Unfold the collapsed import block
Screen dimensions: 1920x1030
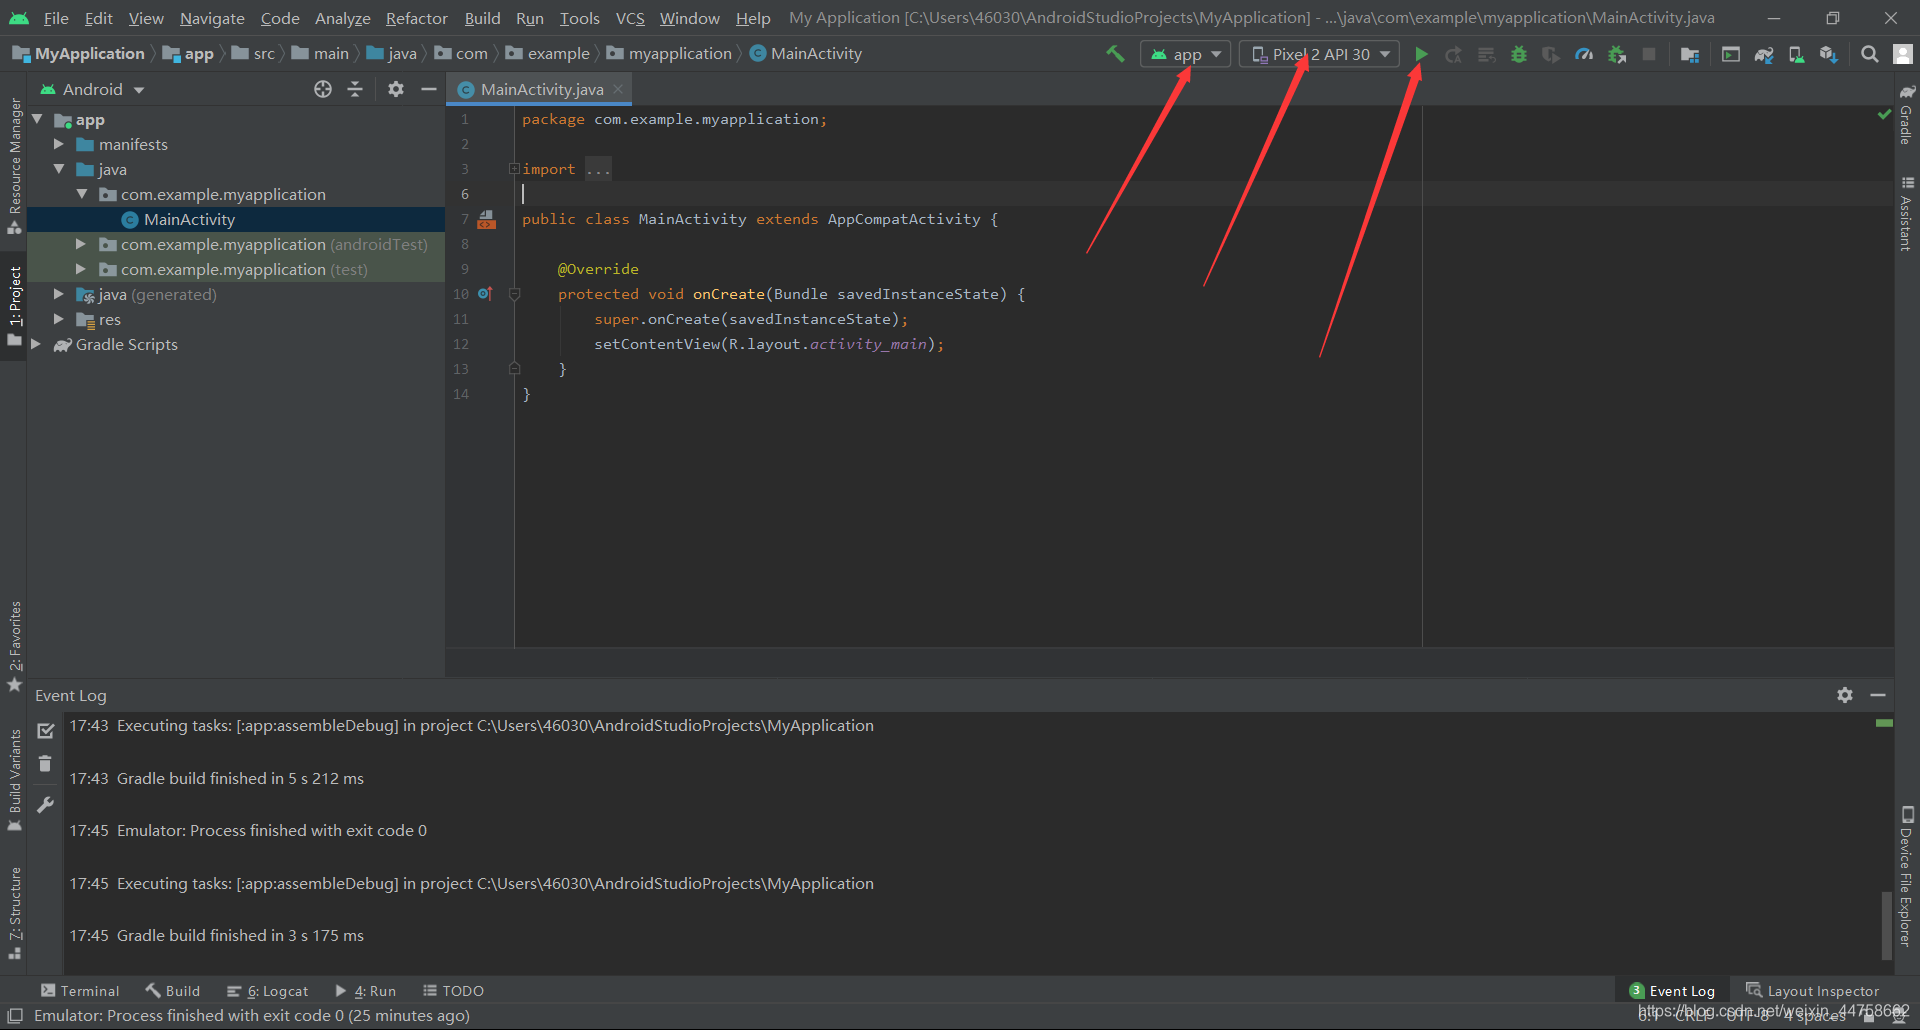(514, 169)
